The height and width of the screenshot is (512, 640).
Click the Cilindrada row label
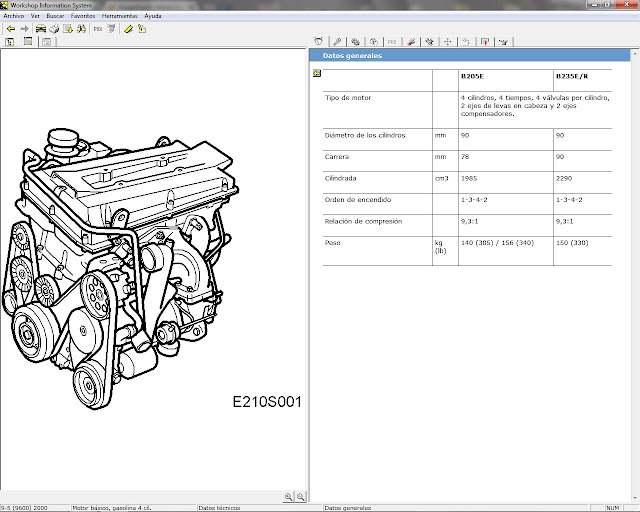point(340,178)
